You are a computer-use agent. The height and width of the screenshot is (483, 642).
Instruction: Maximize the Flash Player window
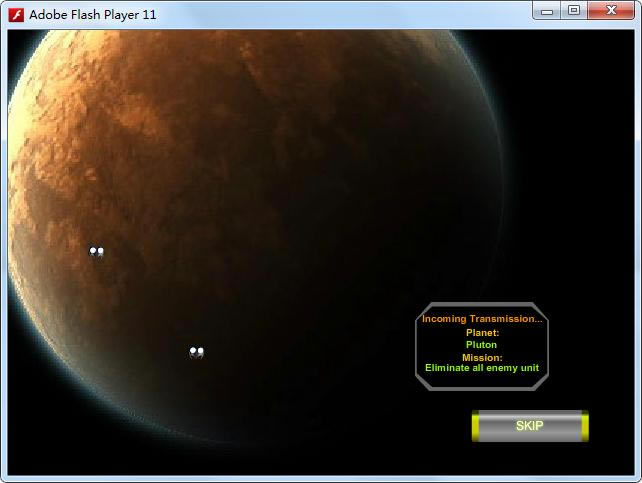click(x=574, y=11)
